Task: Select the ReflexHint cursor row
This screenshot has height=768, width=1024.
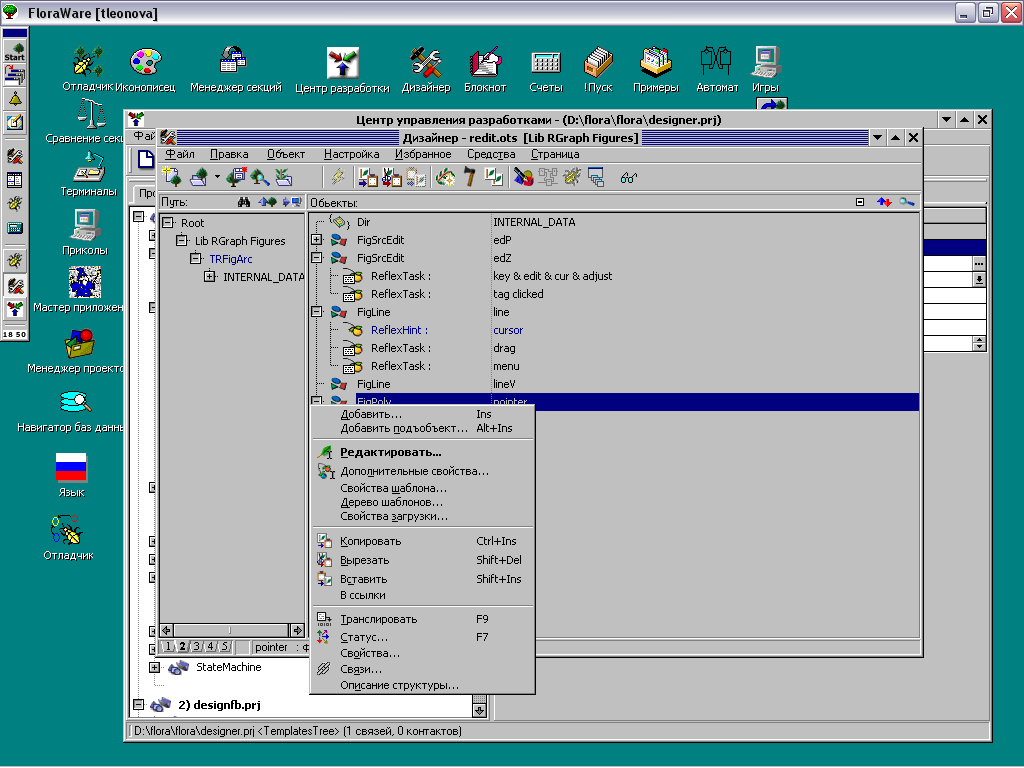Action: coord(399,330)
